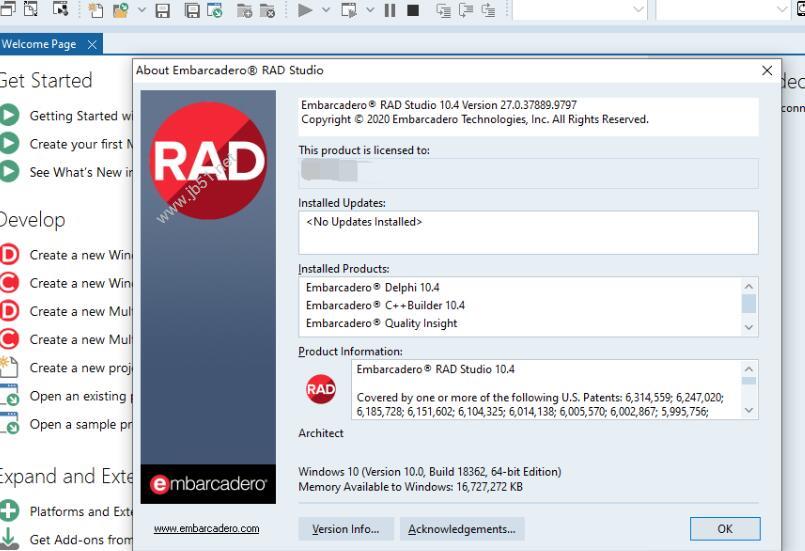Click play icon beside See What's New
The image size is (805, 551).
click(x=9, y=172)
